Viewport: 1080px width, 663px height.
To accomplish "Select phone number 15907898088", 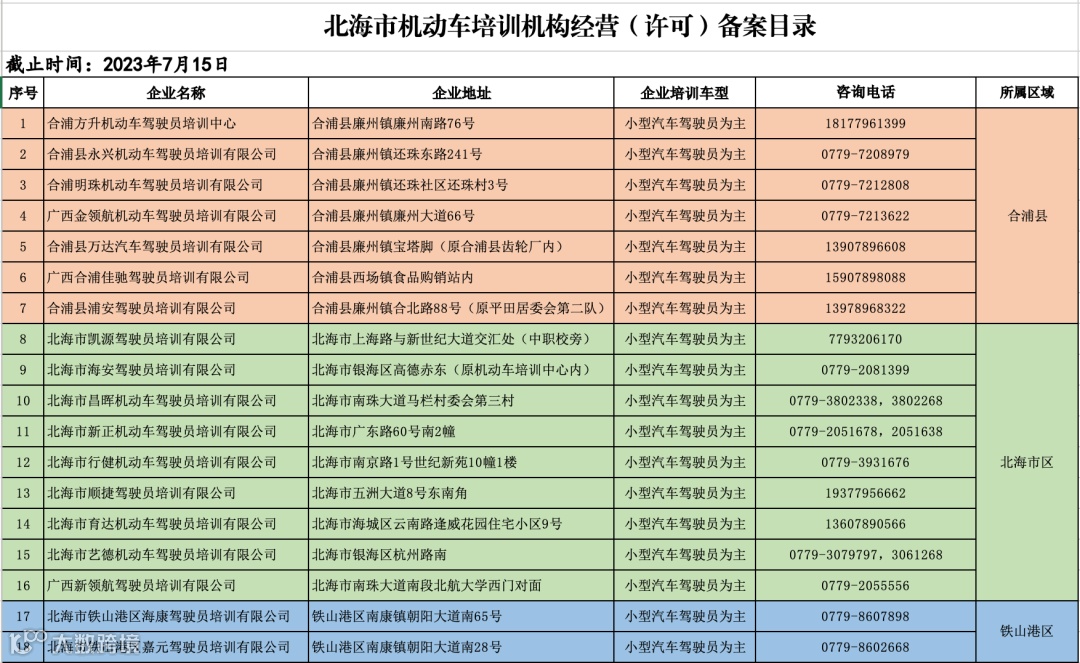I will pos(866,278).
